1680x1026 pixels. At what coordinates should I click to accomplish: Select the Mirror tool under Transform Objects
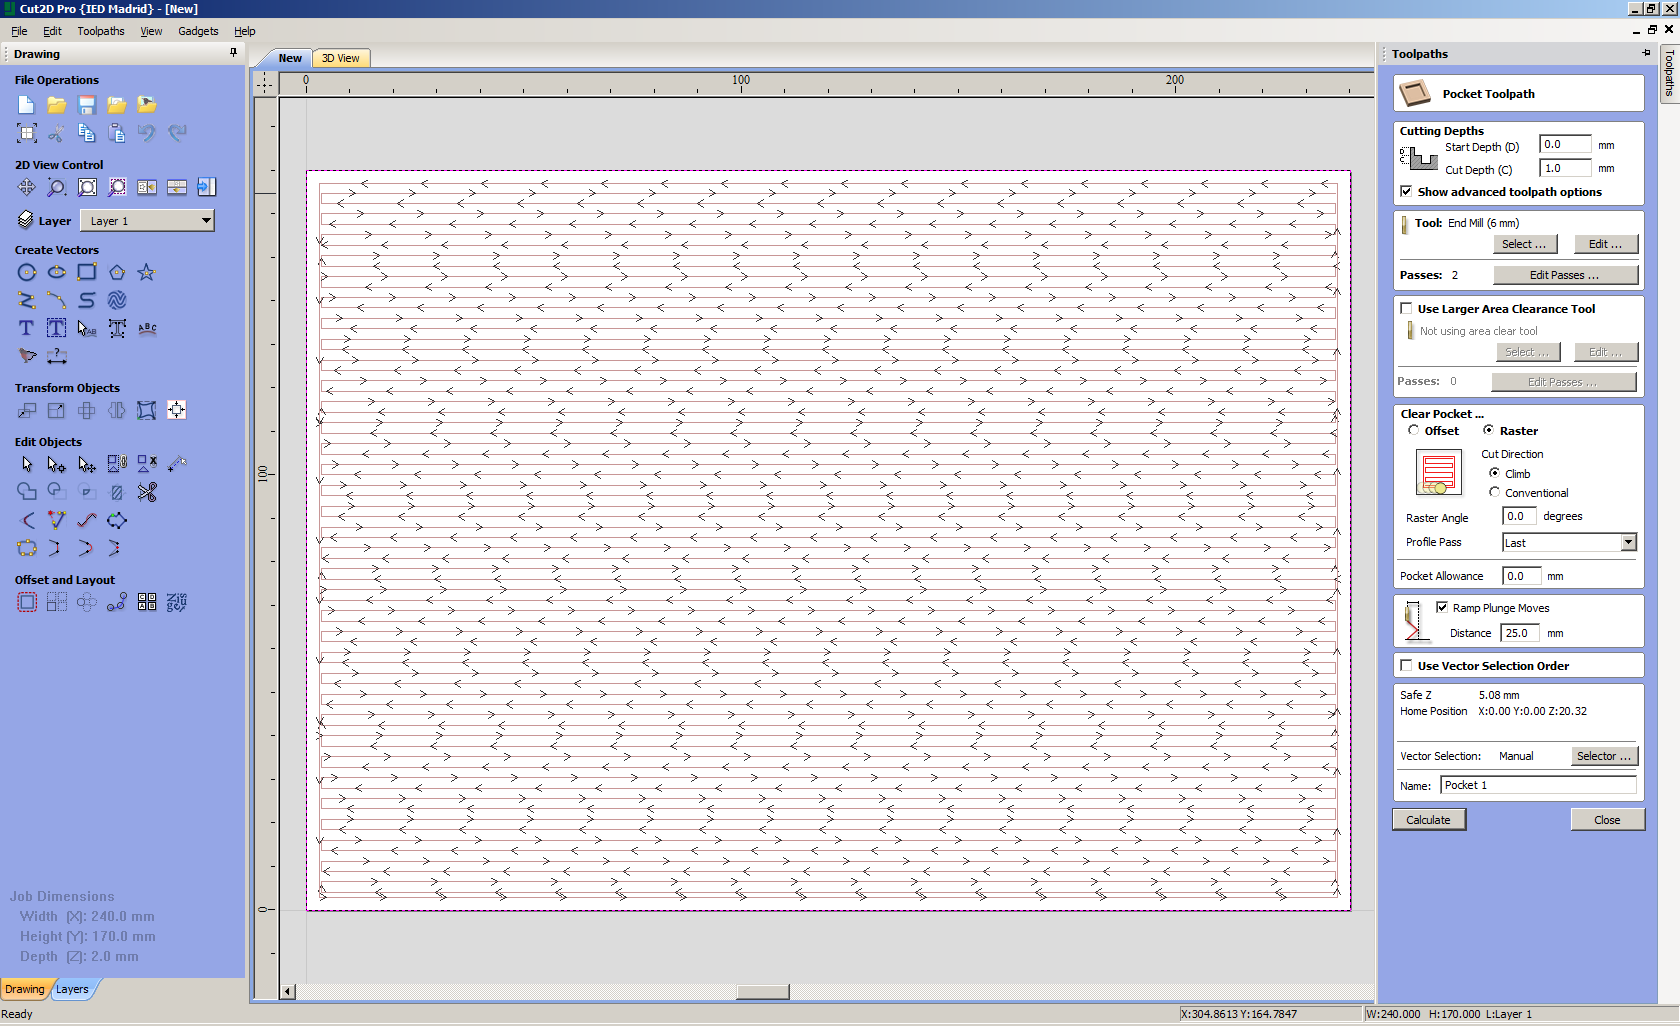coord(116,410)
